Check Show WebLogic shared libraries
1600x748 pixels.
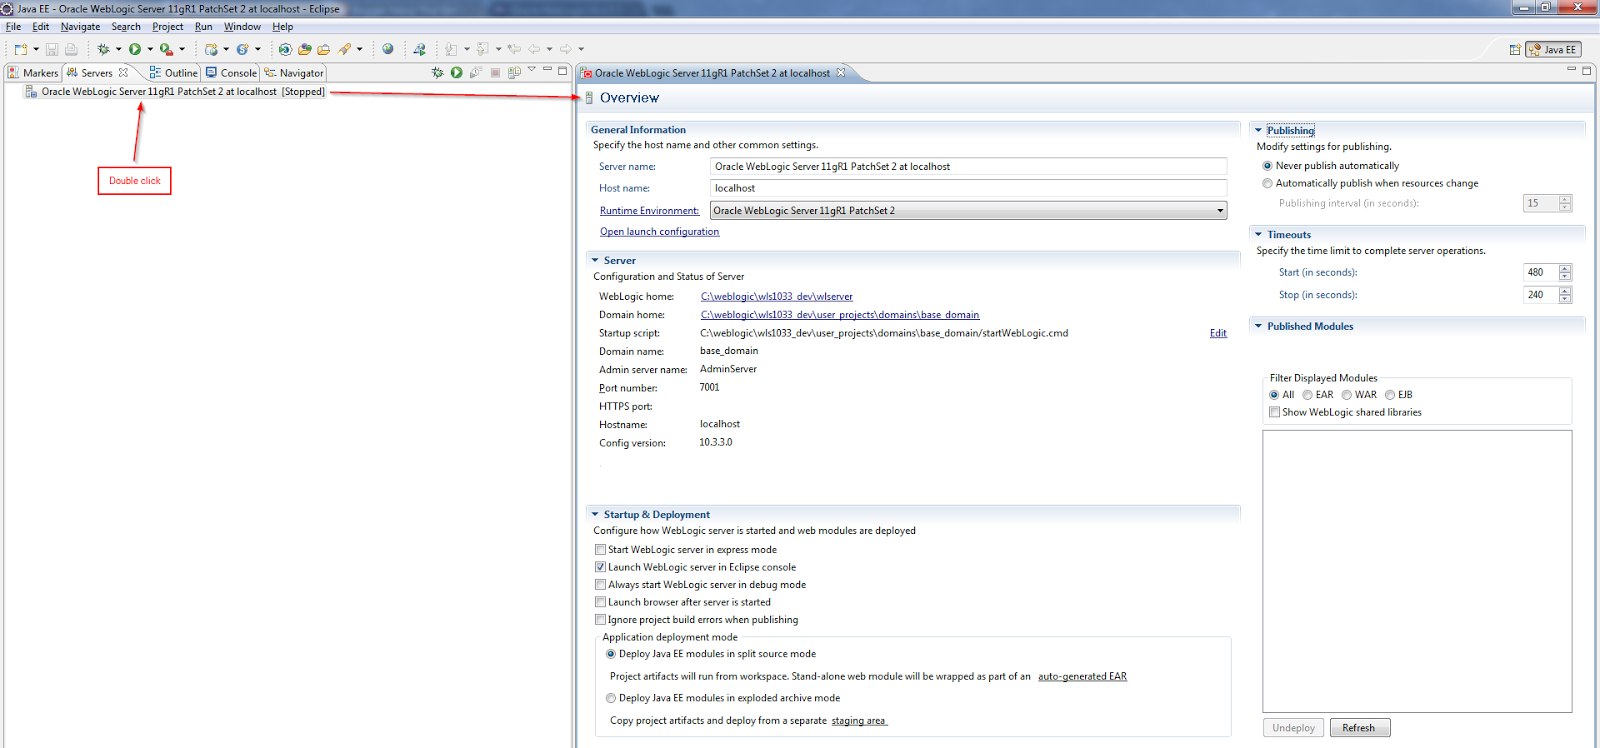1275,412
